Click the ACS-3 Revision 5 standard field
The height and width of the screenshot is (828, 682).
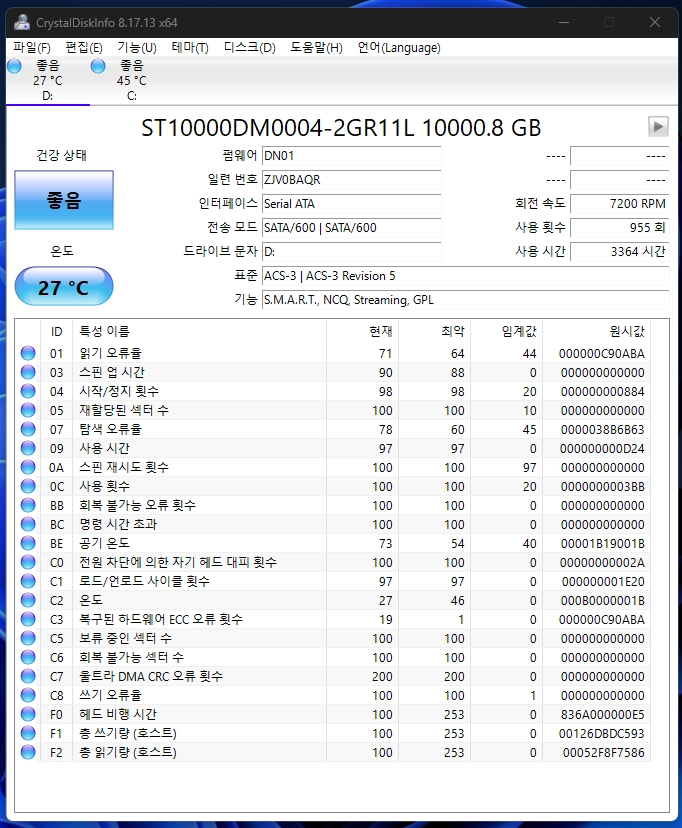tap(466, 276)
